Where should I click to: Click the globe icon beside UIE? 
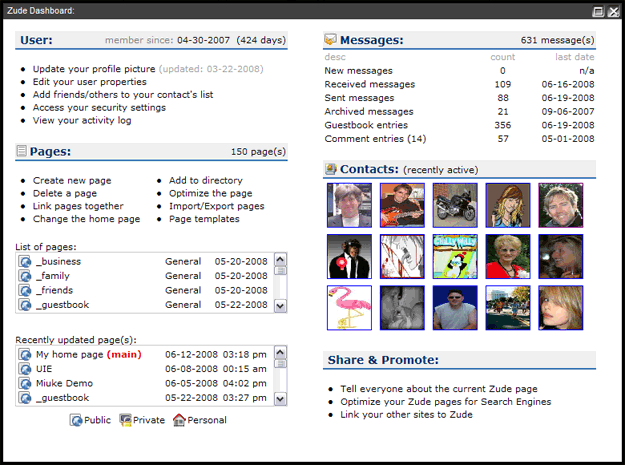pyautogui.click(x=25, y=369)
